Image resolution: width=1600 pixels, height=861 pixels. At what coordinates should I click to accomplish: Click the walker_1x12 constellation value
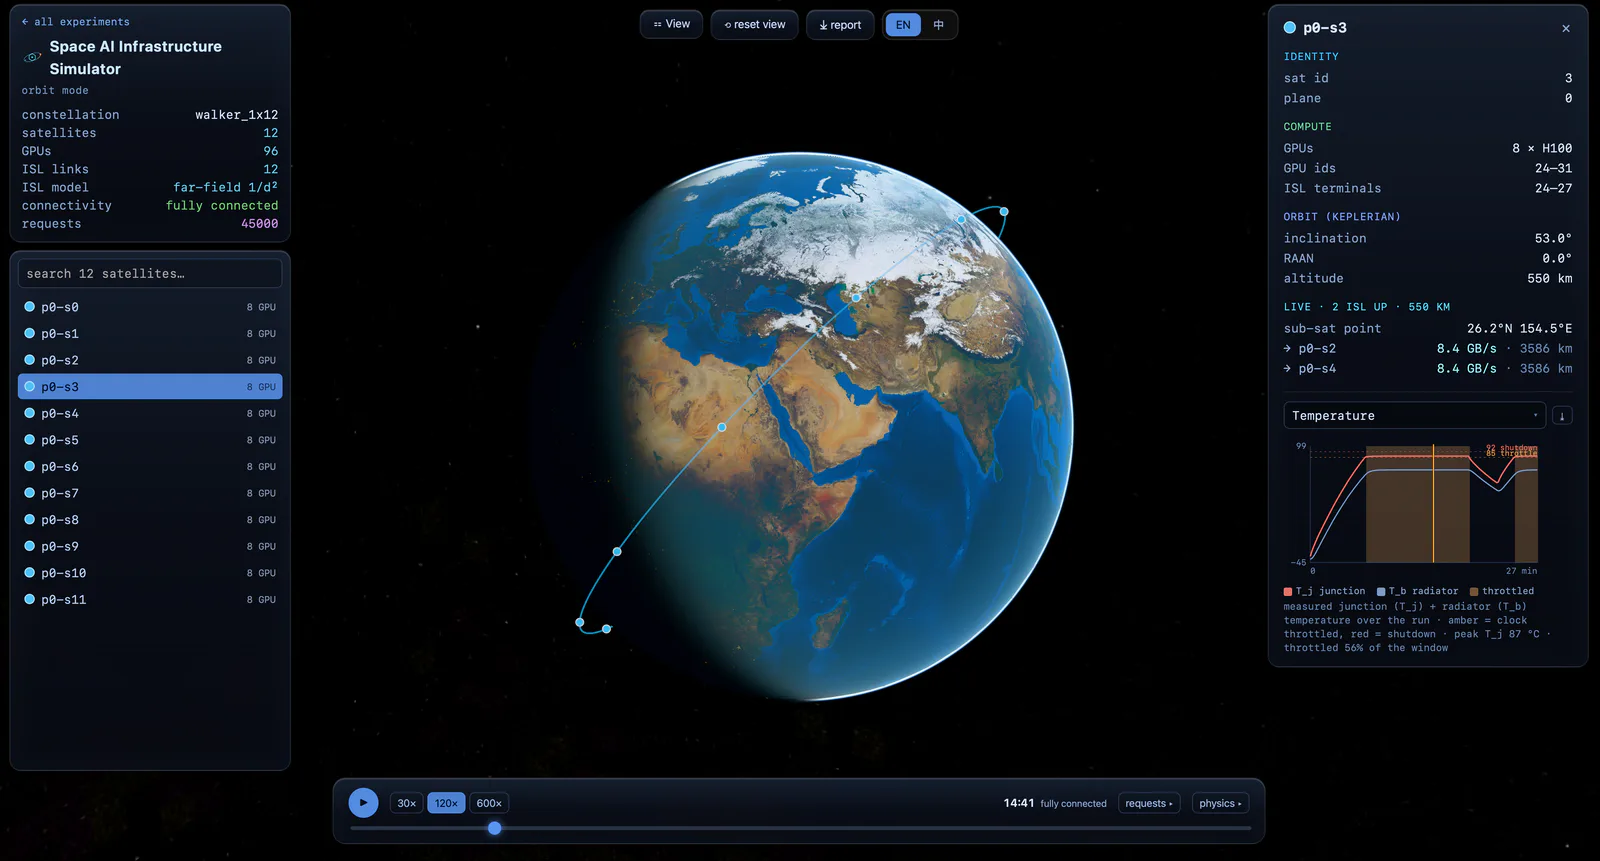click(x=237, y=115)
